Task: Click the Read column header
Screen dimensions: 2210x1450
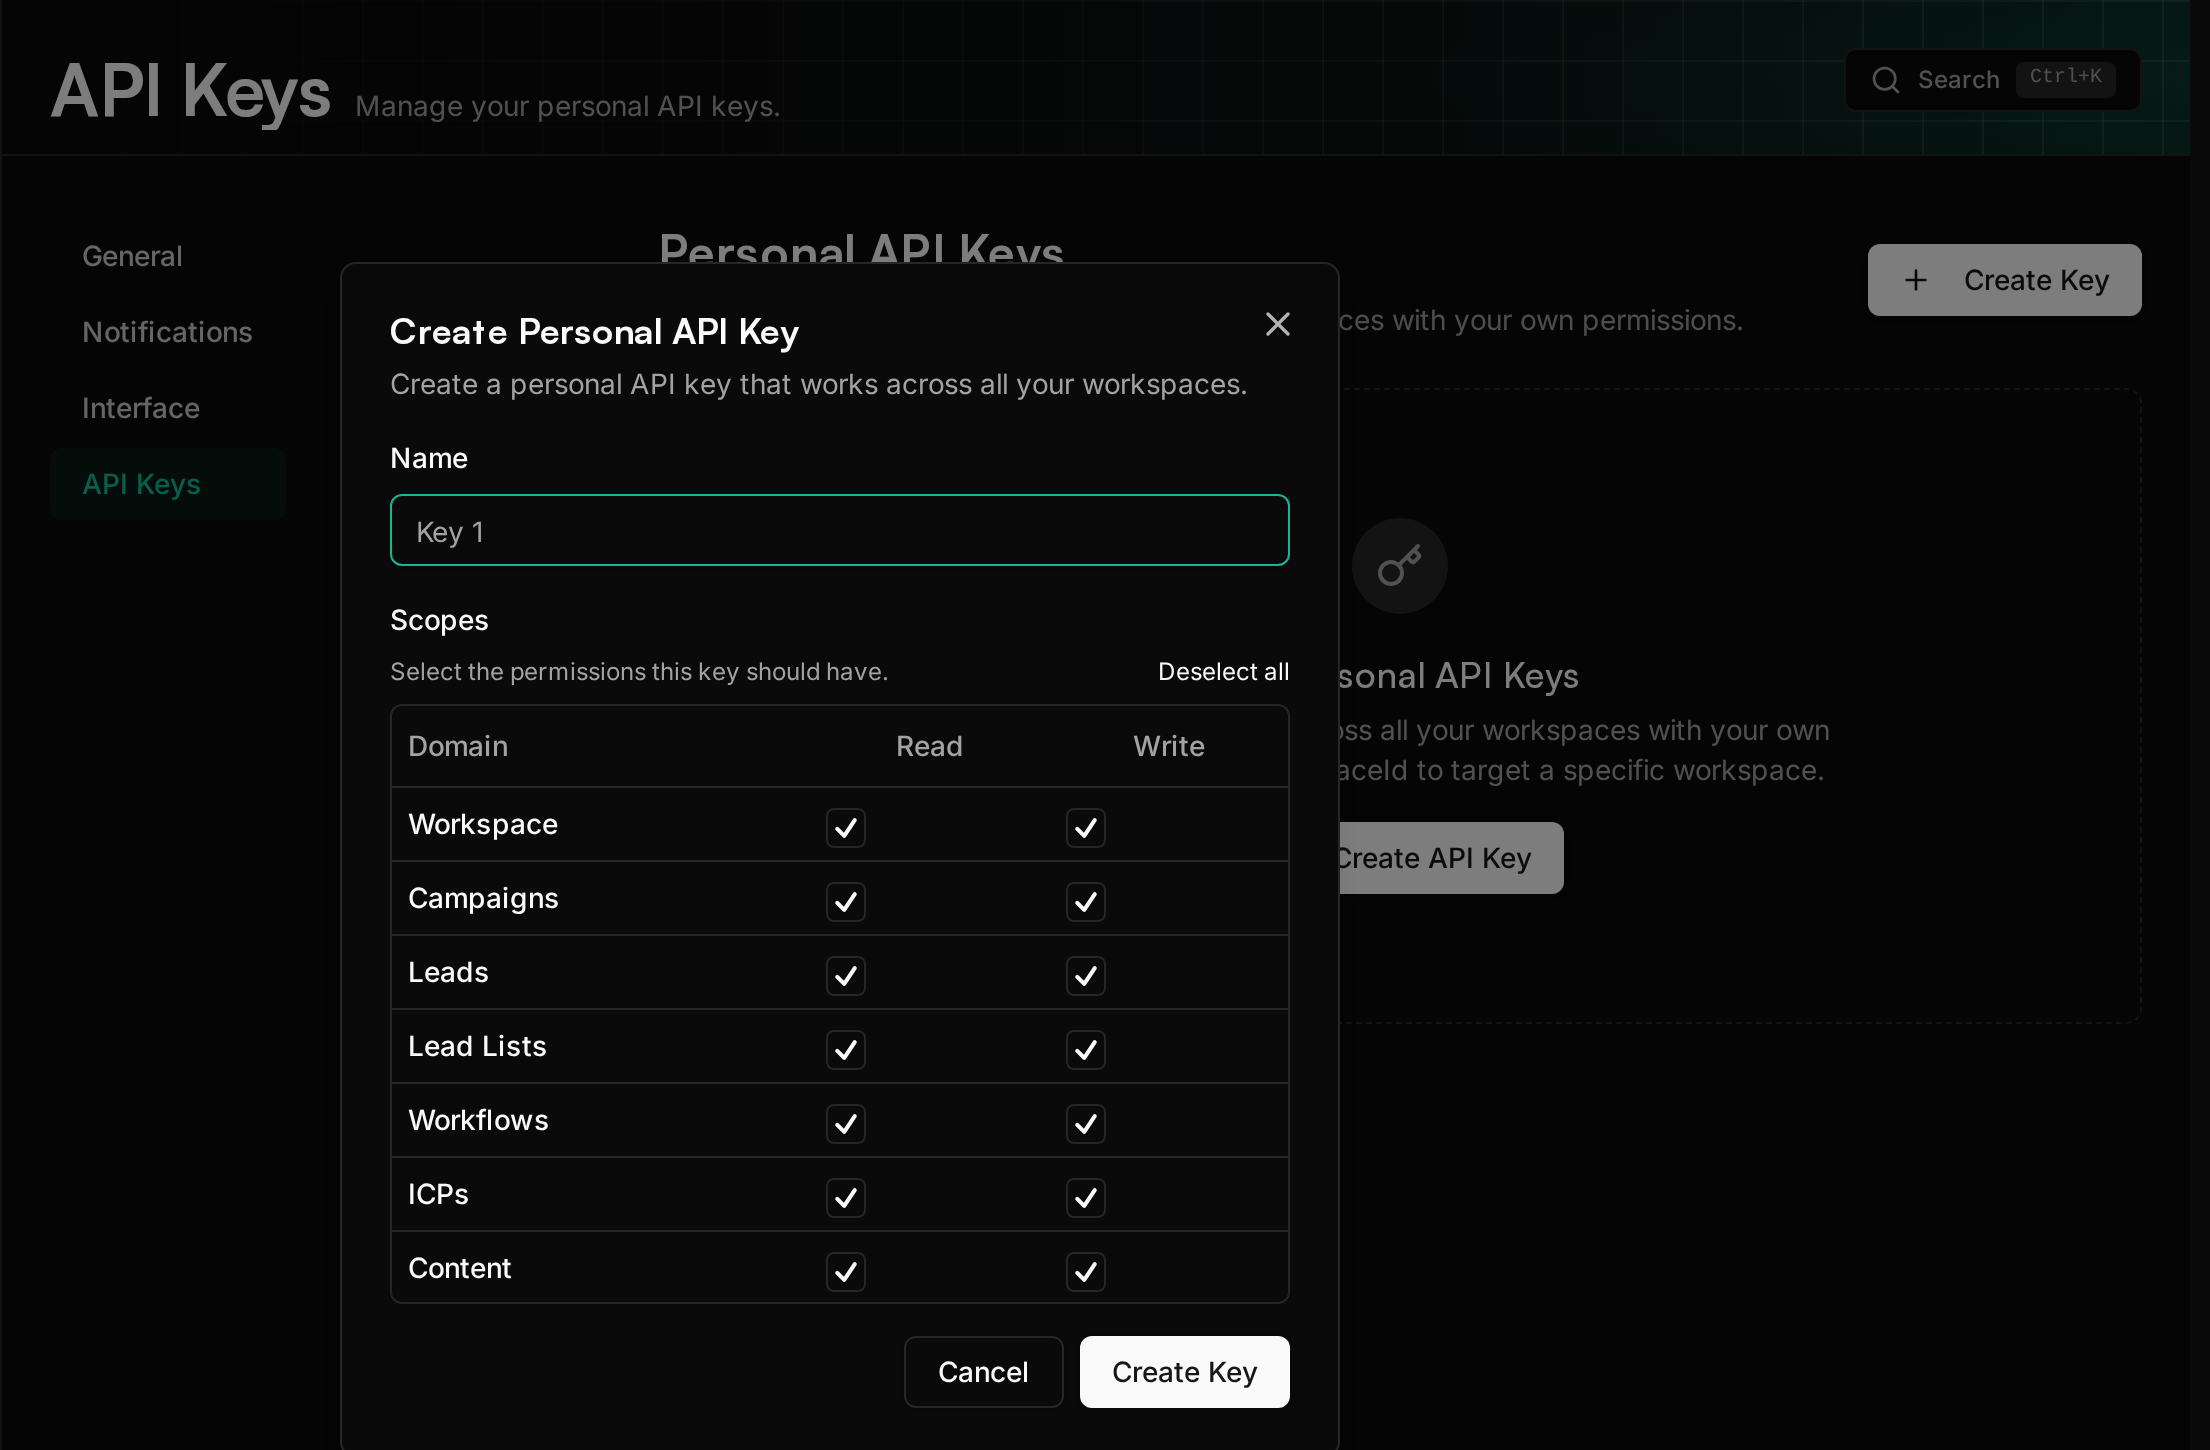Action: (x=929, y=746)
